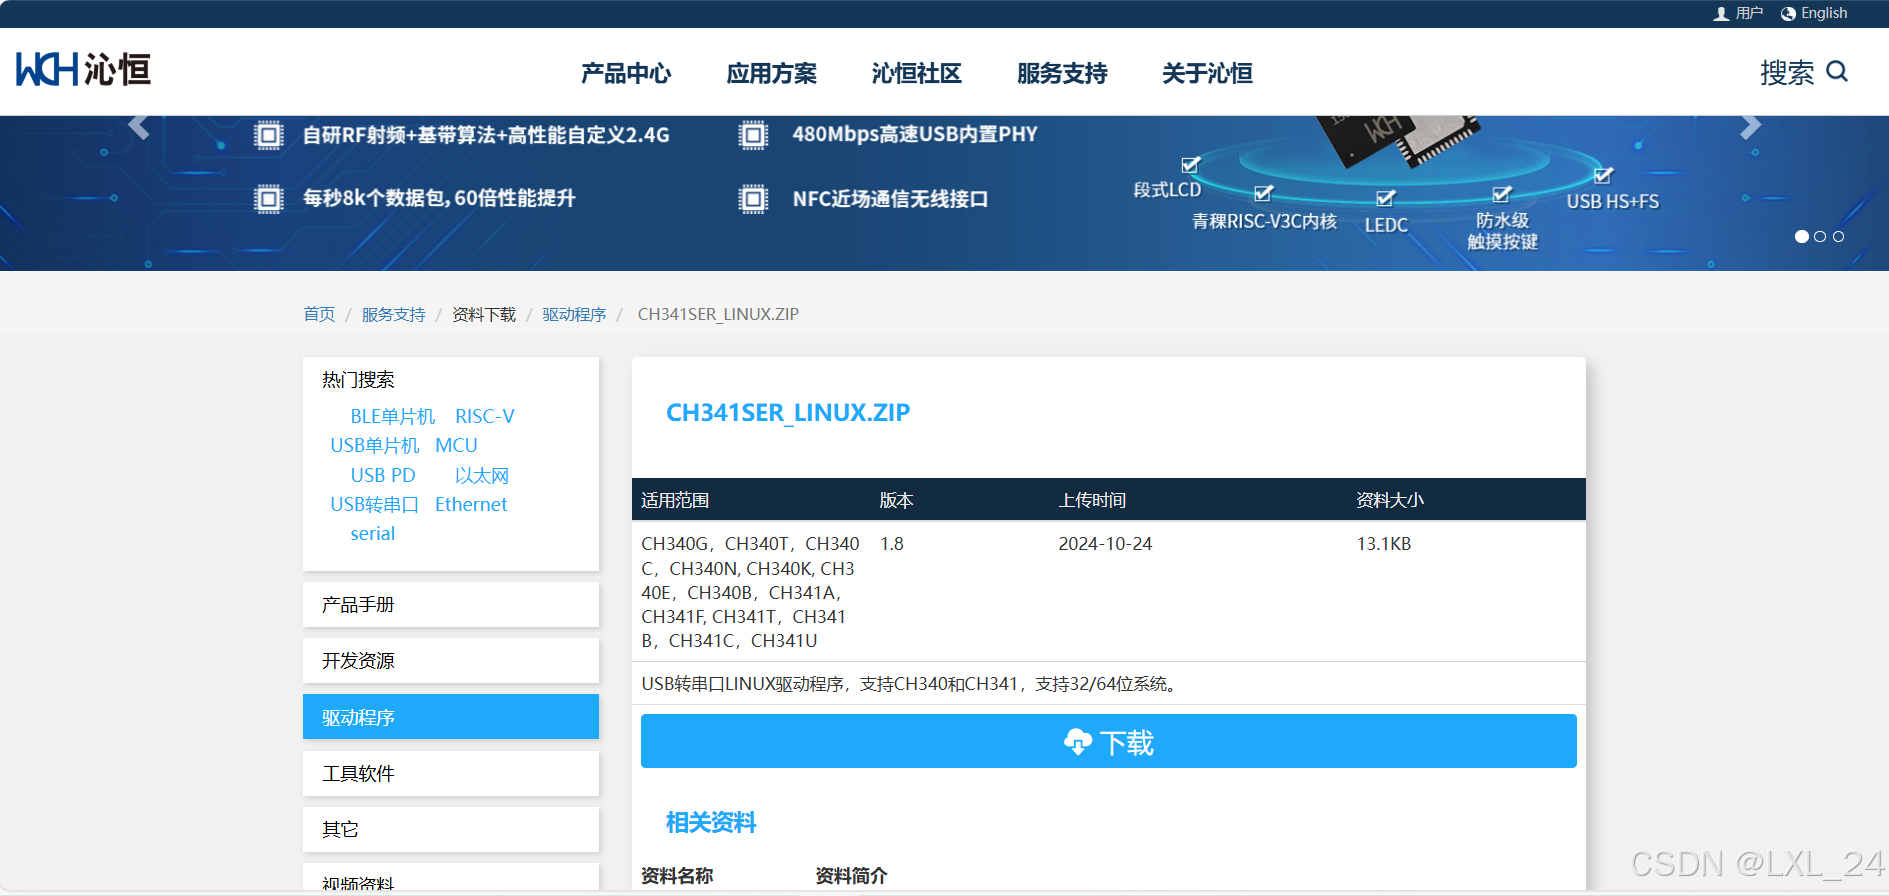Go to previous banner slide arrow

tap(139, 127)
